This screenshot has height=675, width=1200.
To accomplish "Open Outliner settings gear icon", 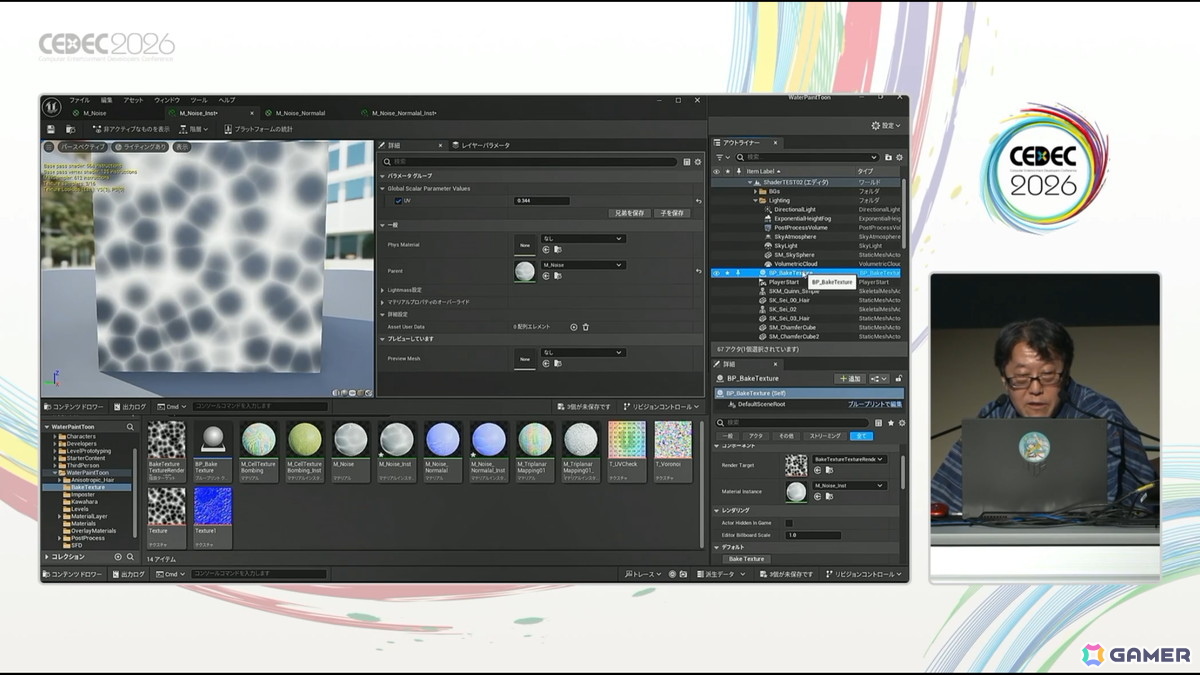I will (899, 157).
